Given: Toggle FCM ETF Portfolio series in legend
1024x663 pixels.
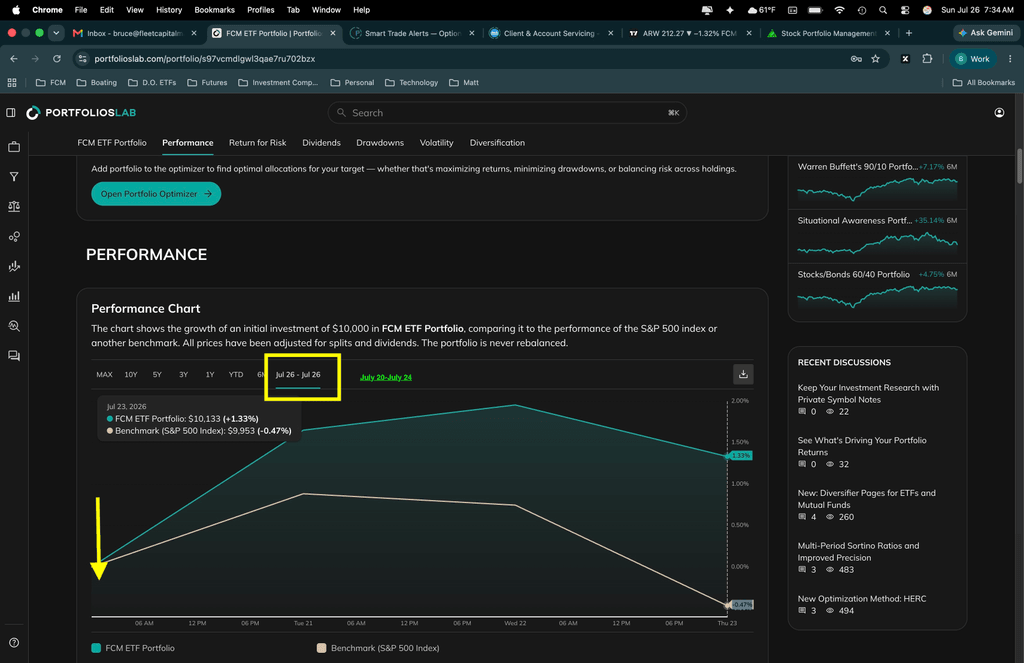Looking at the screenshot, I should point(133,648).
